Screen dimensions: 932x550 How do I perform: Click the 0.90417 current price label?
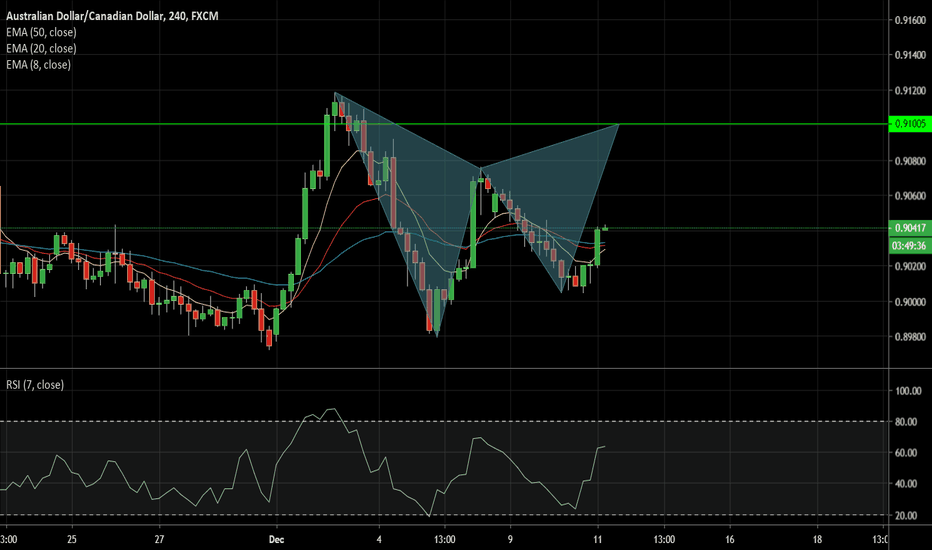point(910,228)
